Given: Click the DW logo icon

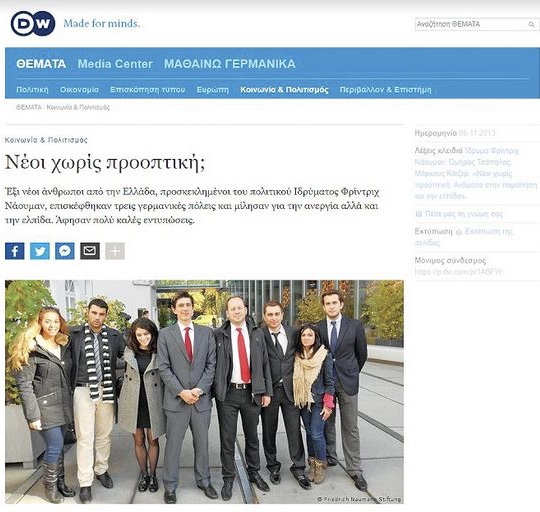Looking at the screenshot, I should (x=33, y=23).
